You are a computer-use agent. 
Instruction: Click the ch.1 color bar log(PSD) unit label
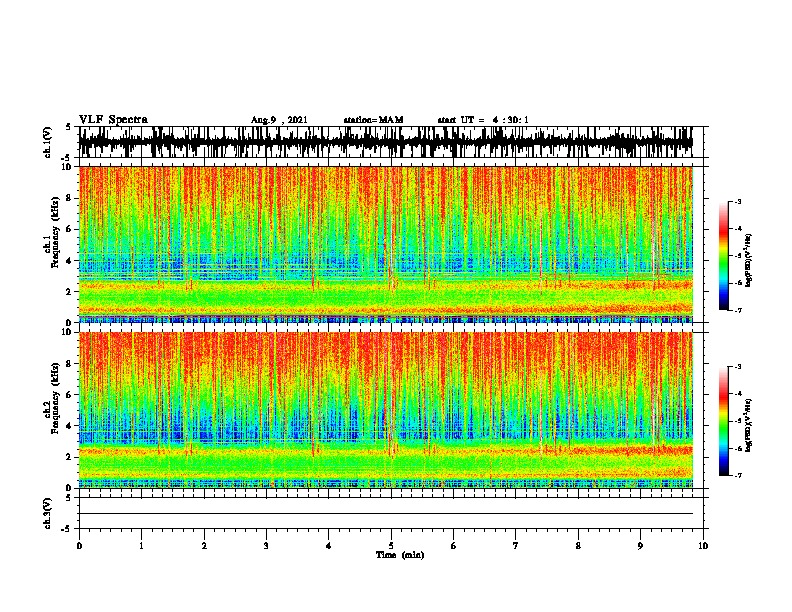point(749,260)
